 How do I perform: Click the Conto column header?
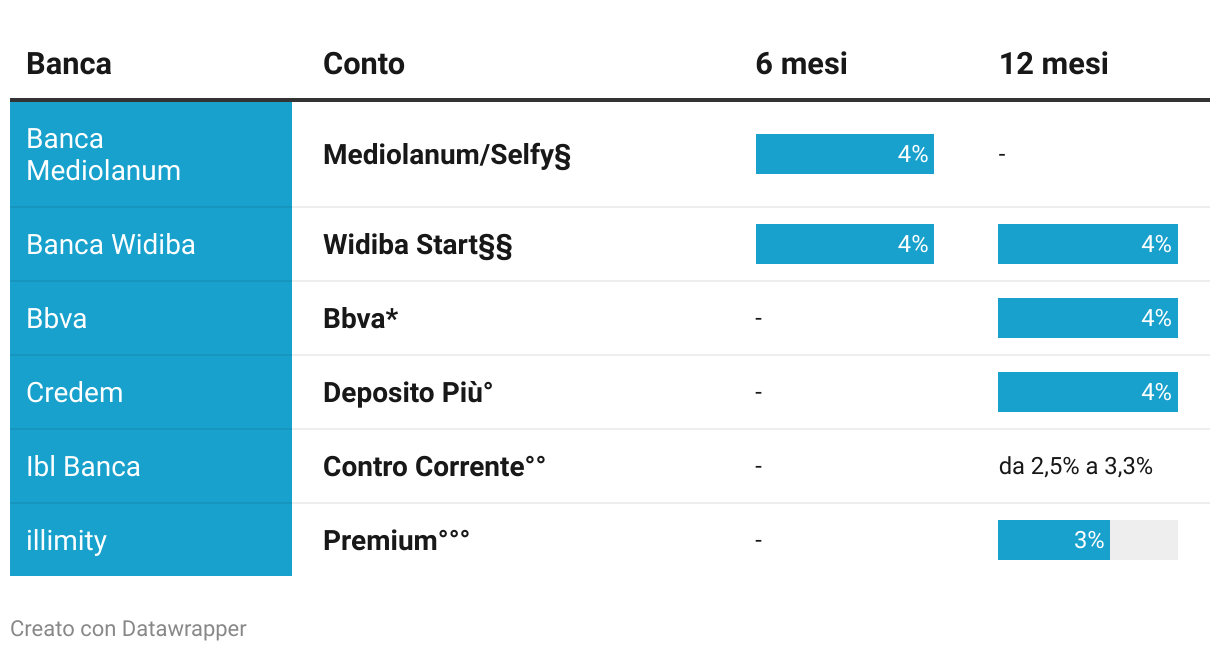pyautogui.click(x=364, y=64)
